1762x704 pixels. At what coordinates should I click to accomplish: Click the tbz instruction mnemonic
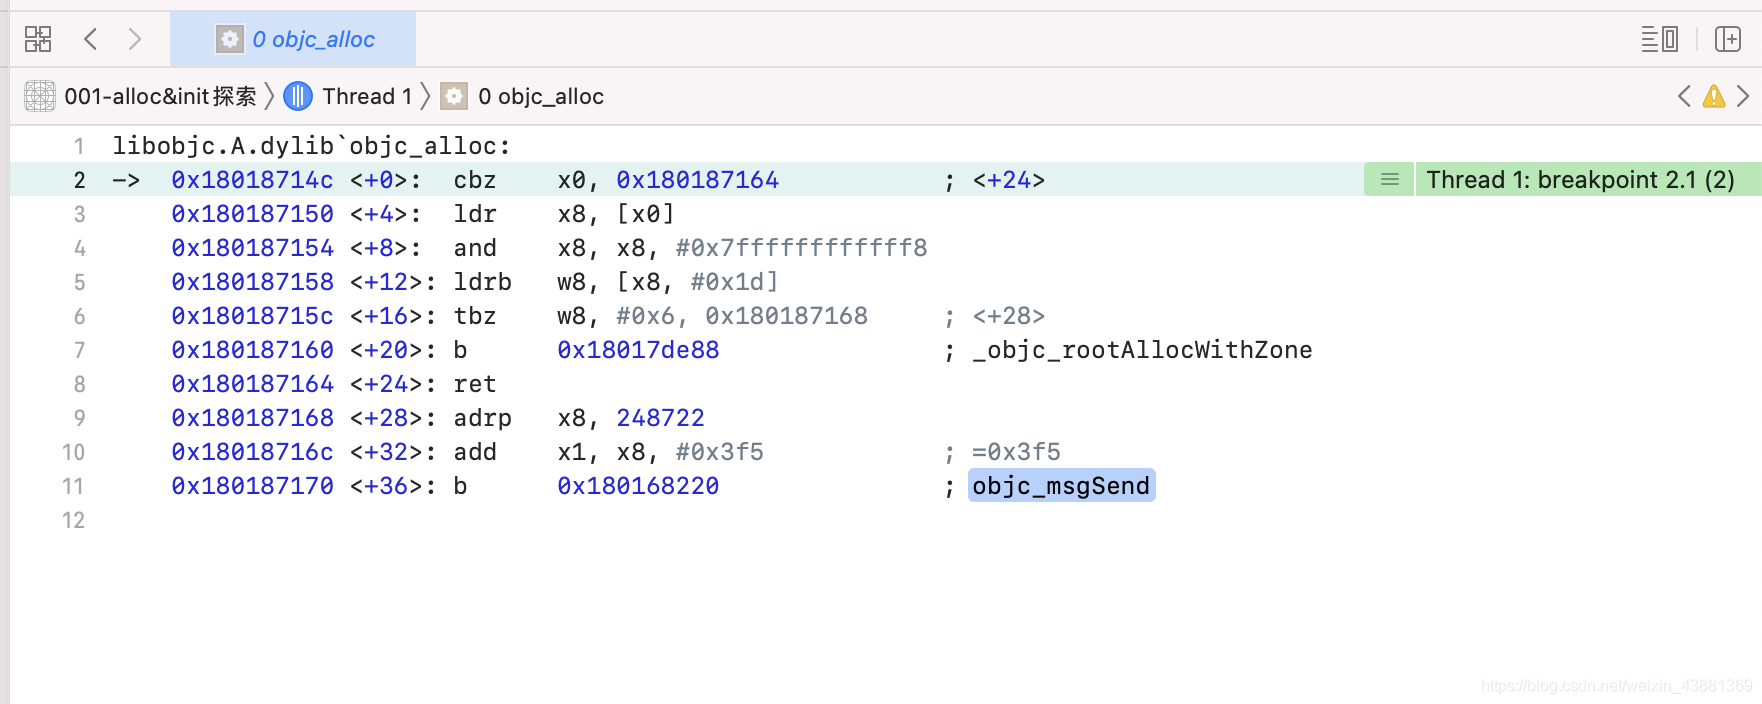475,316
